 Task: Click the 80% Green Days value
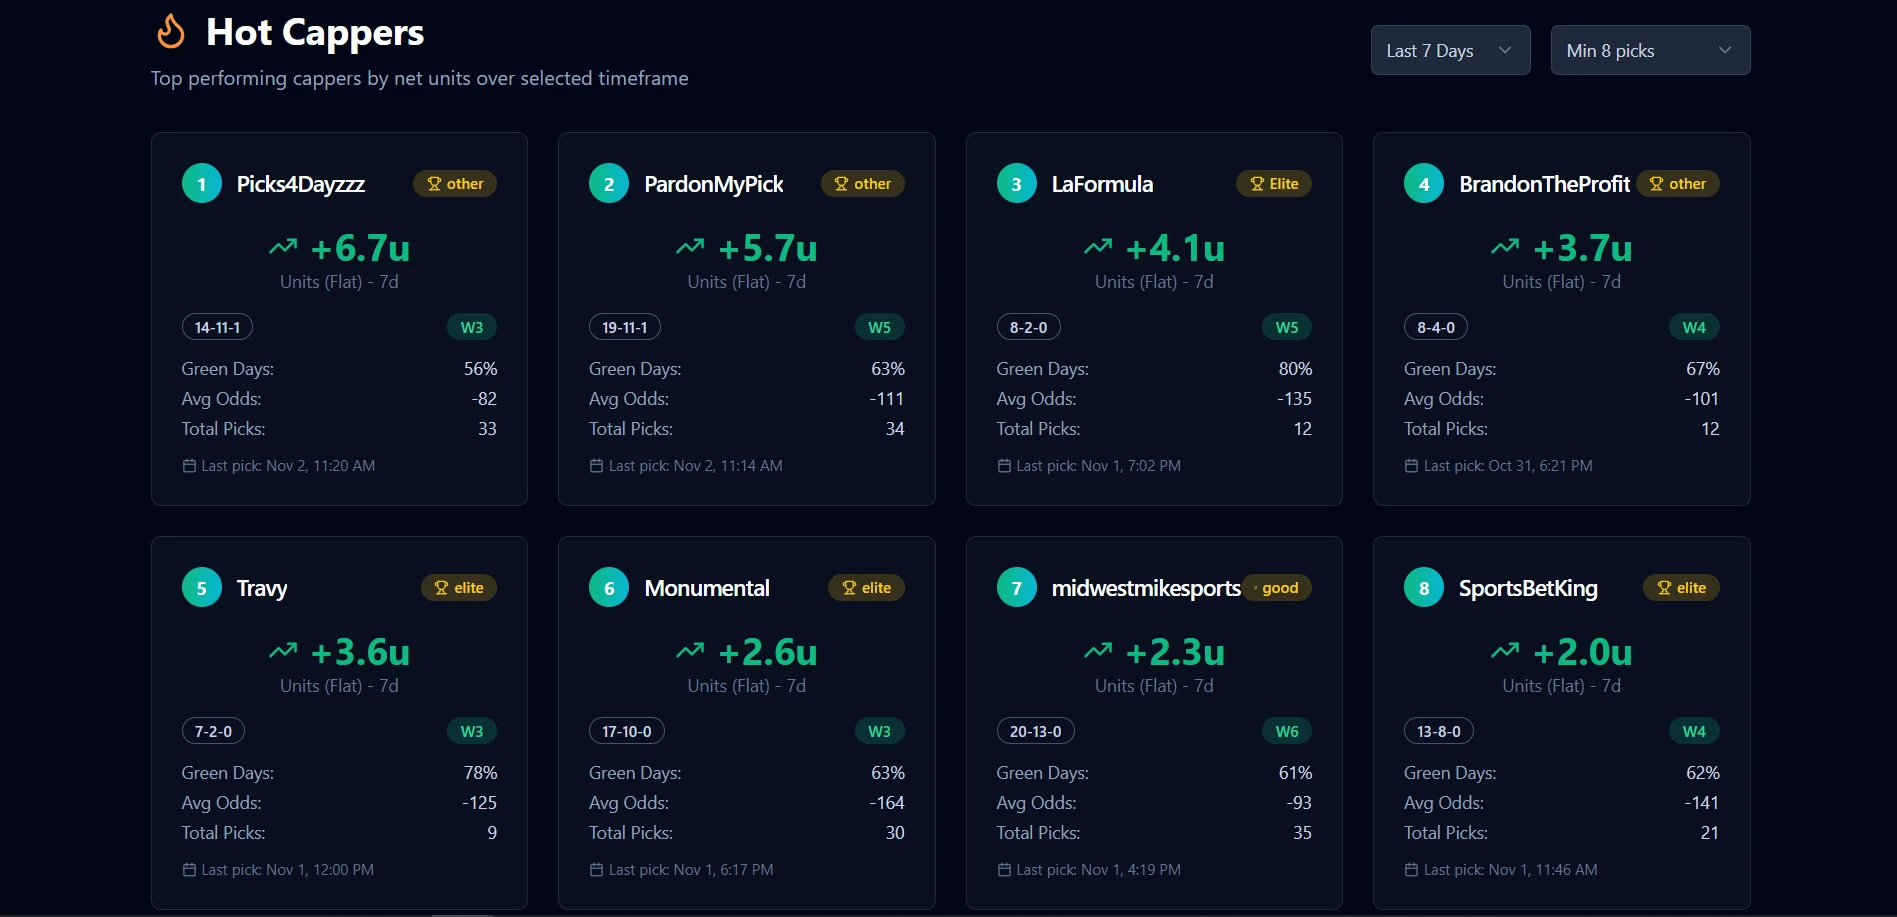pos(1295,369)
